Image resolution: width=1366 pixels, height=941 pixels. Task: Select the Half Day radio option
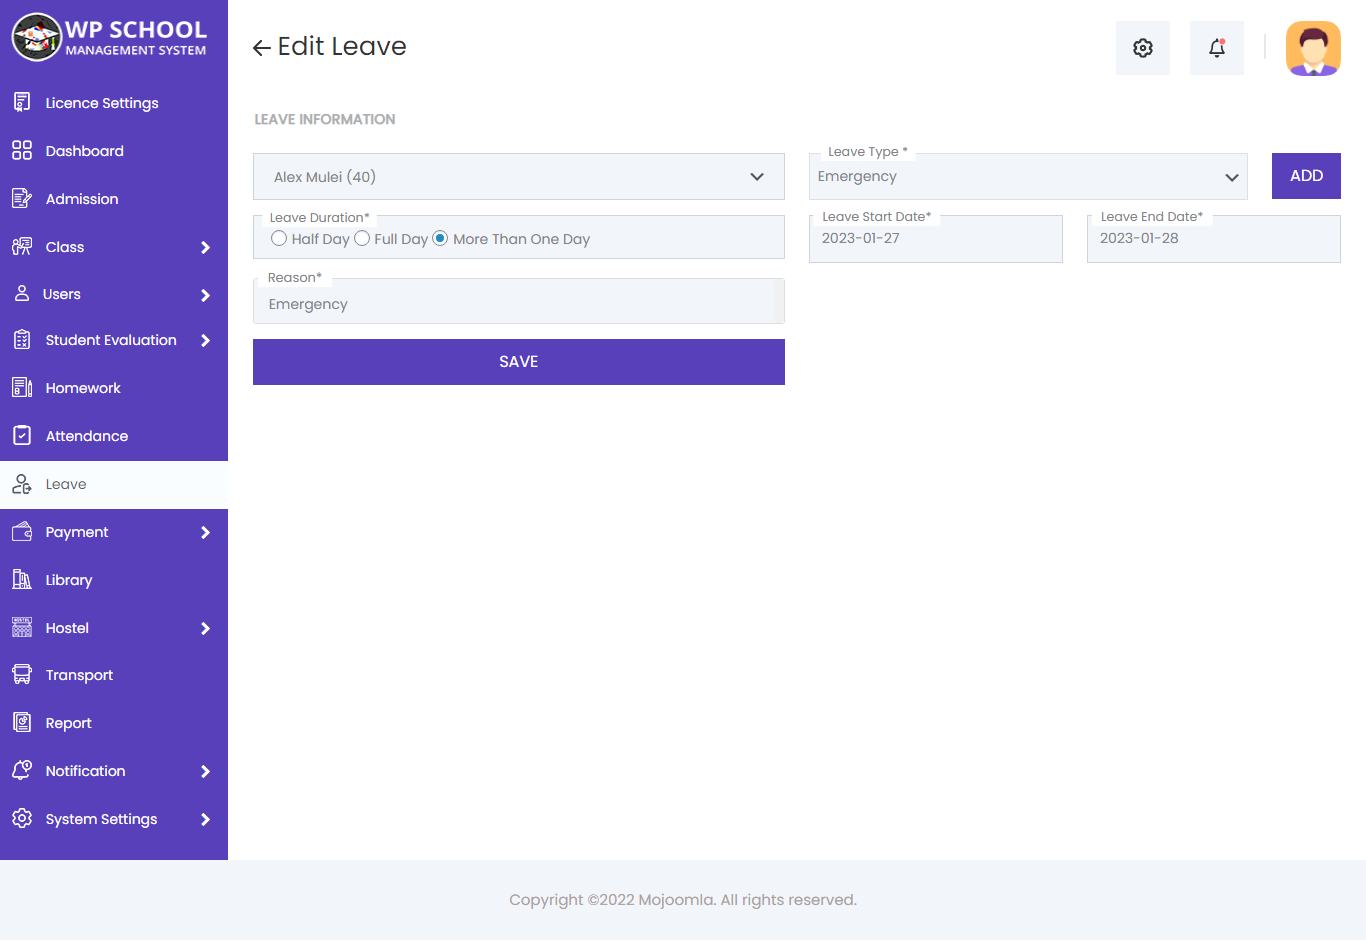[x=279, y=238]
